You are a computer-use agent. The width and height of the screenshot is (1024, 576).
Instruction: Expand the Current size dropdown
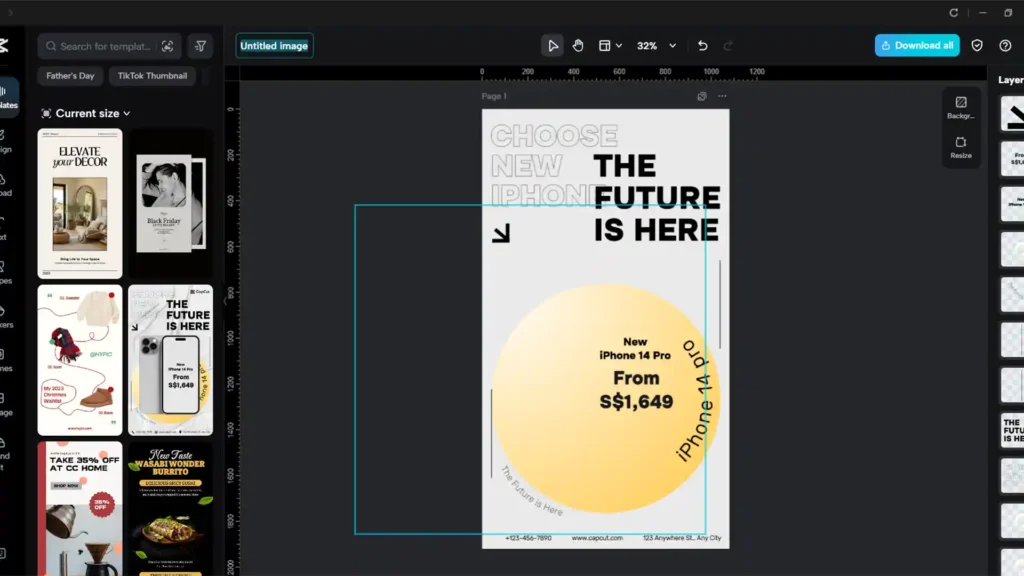[86, 114]
